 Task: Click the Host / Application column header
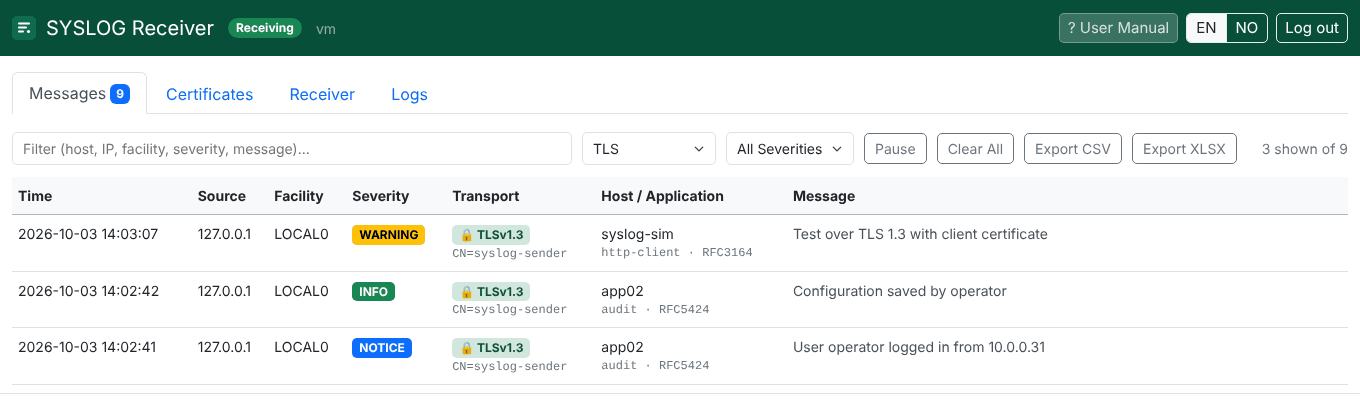click(x=662, y=196)
